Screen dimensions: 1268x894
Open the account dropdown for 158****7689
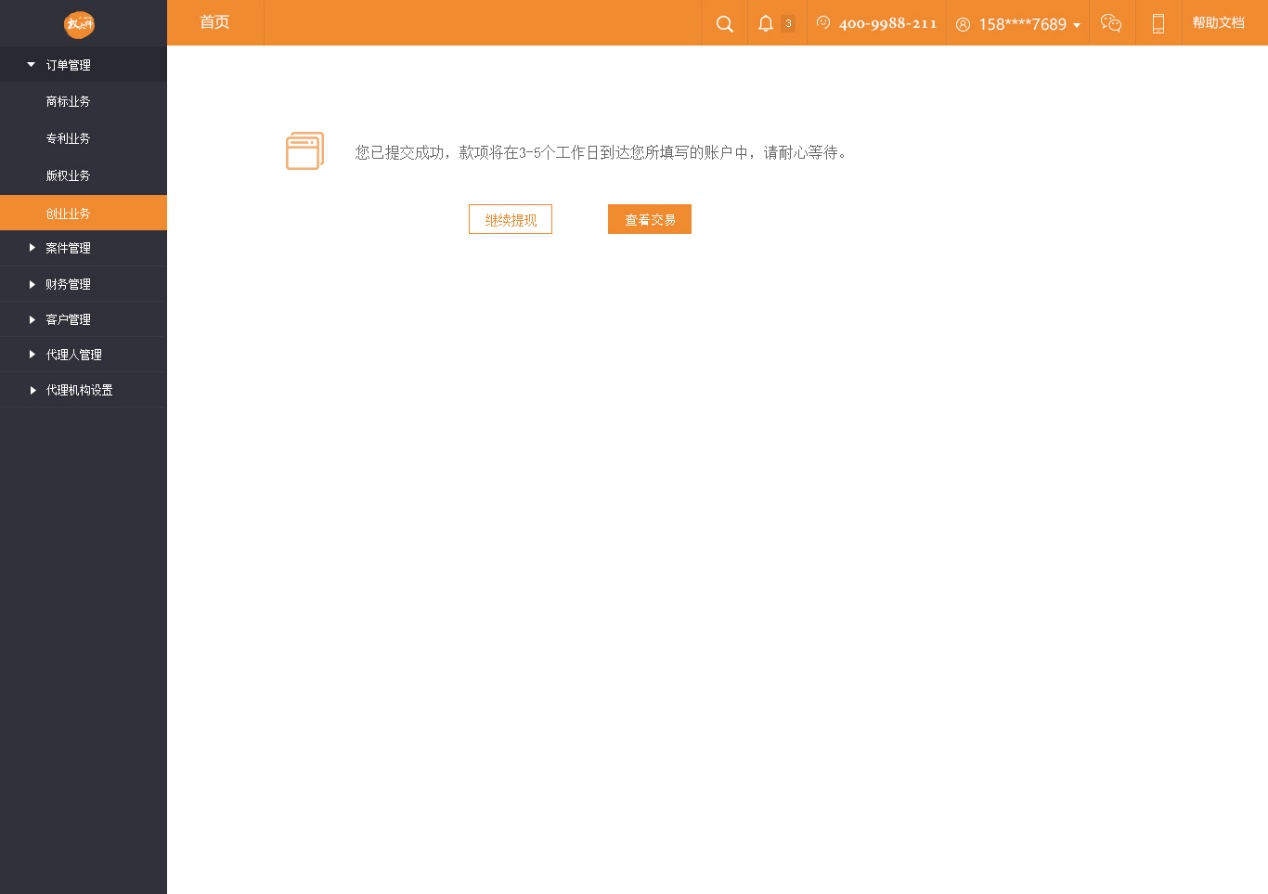coord(1021,24)
